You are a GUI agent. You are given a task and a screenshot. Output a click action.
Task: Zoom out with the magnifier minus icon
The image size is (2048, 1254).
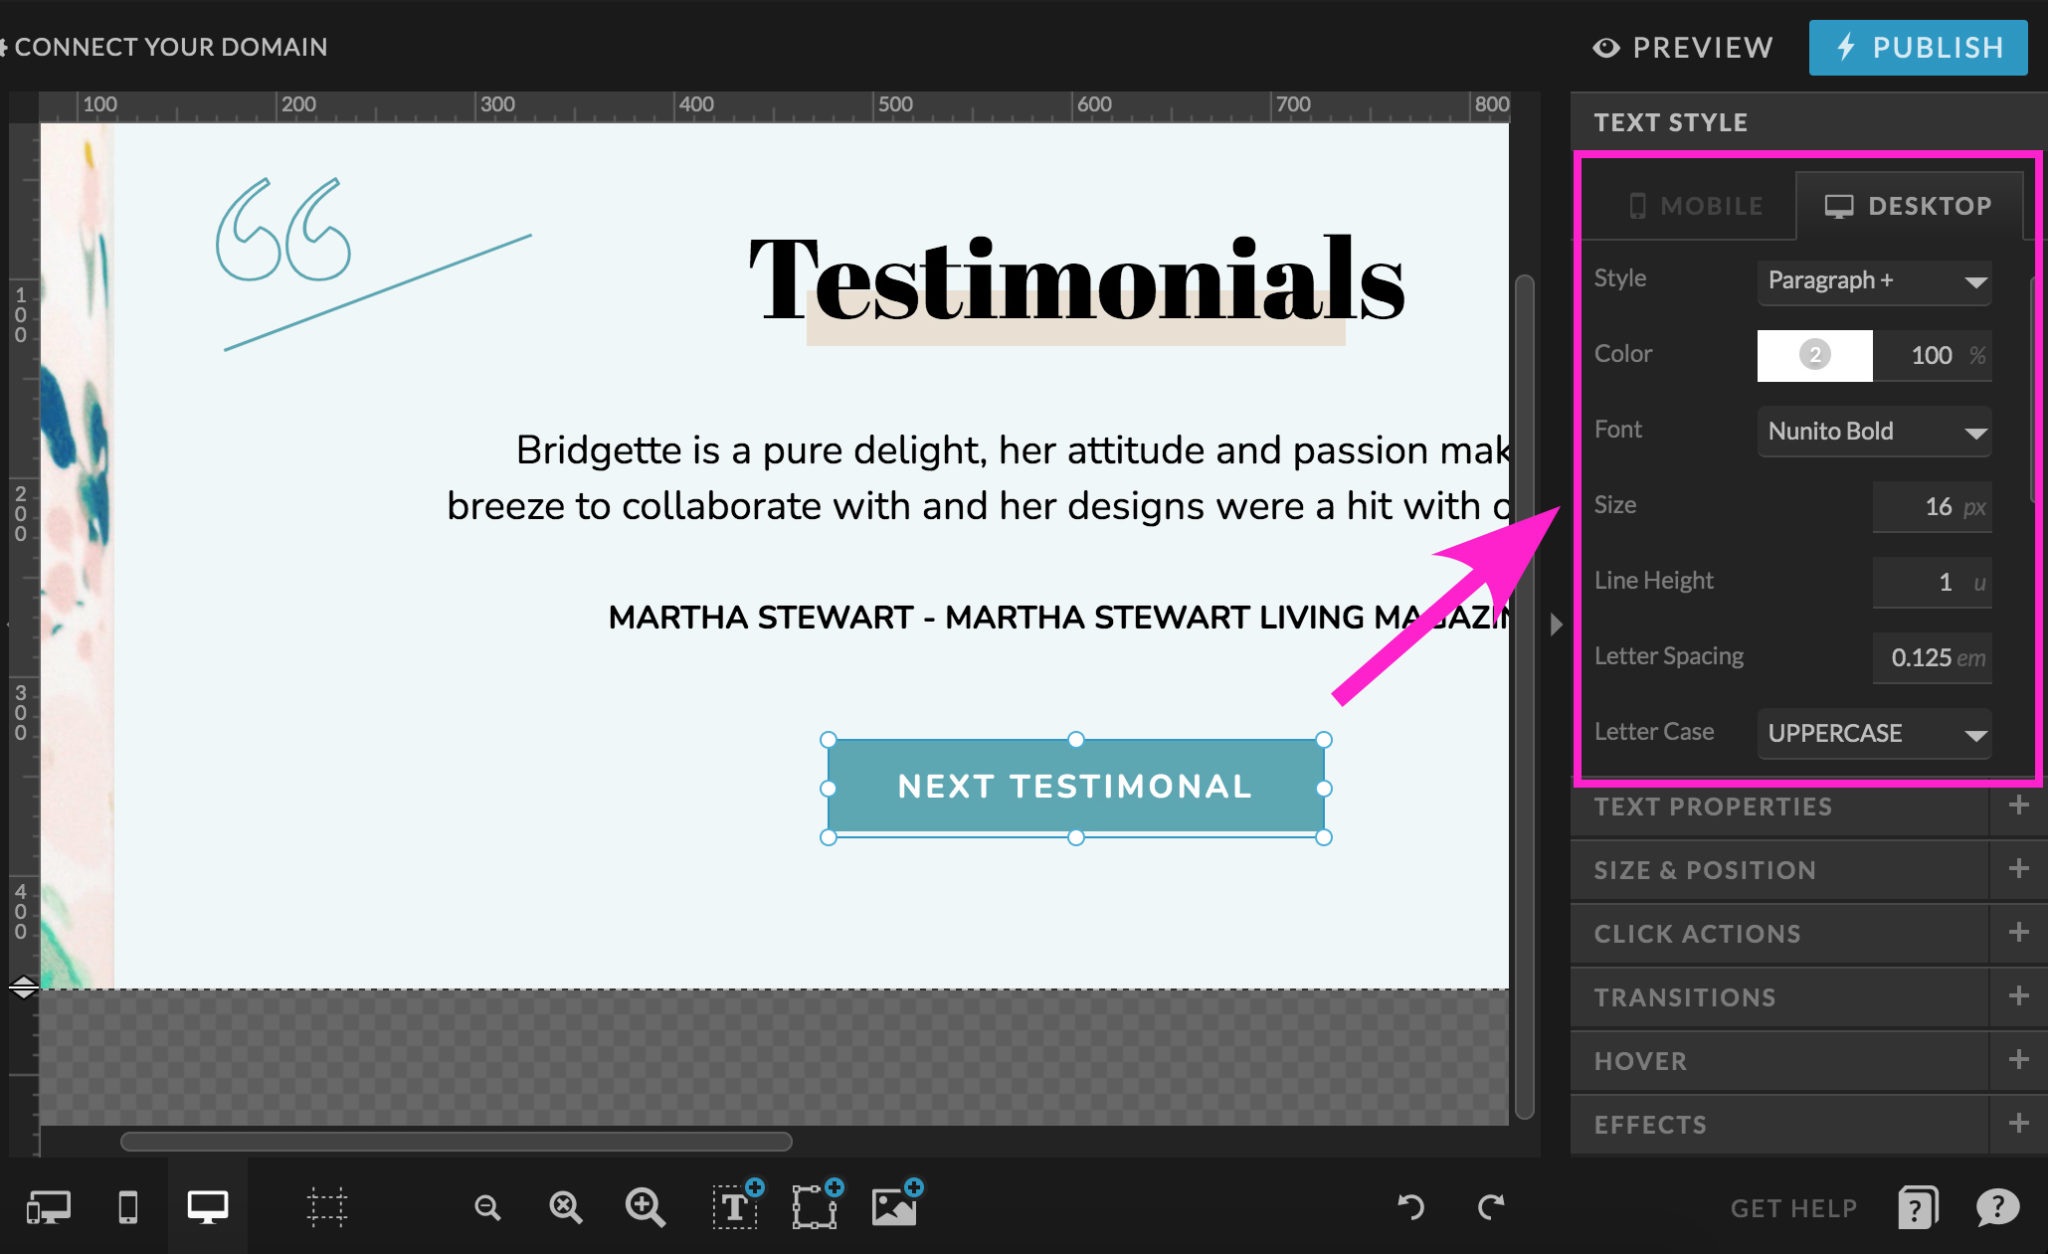(x=487, y=1207)
